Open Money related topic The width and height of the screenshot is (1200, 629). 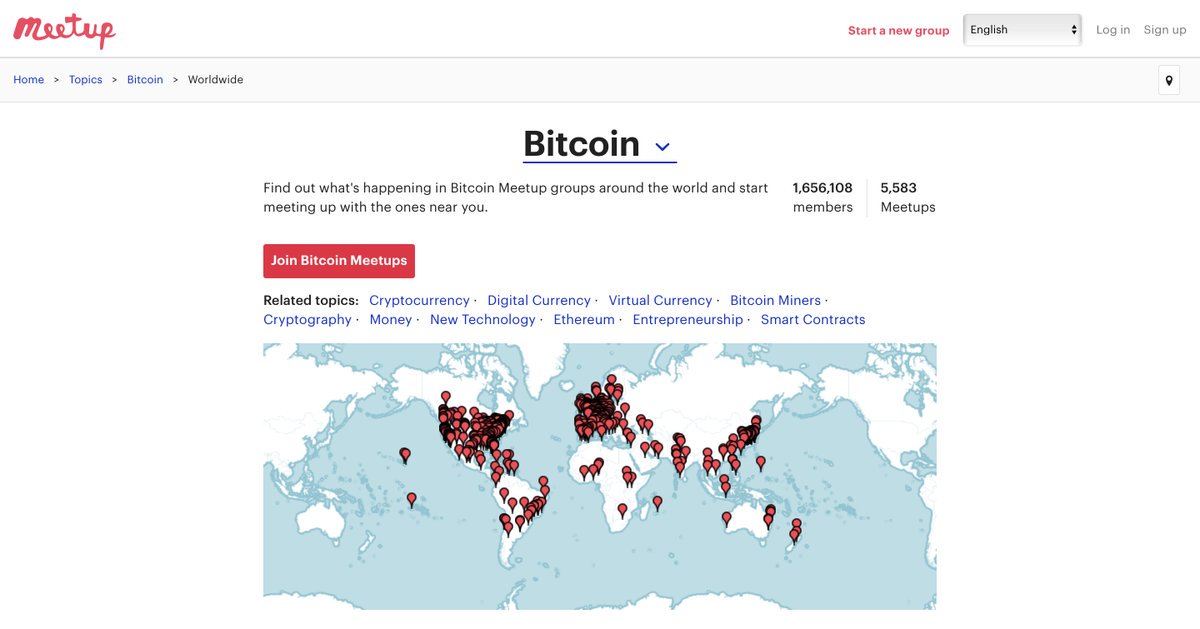coord(391,320)
